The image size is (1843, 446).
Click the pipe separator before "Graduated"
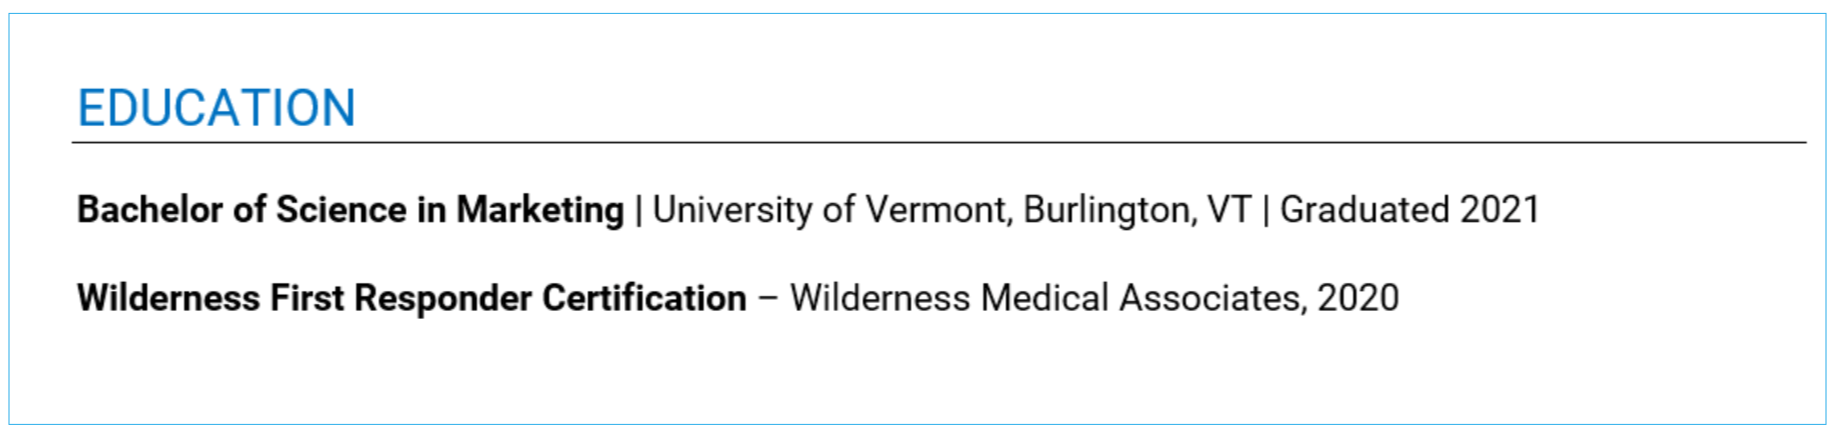click(1266, 210)
